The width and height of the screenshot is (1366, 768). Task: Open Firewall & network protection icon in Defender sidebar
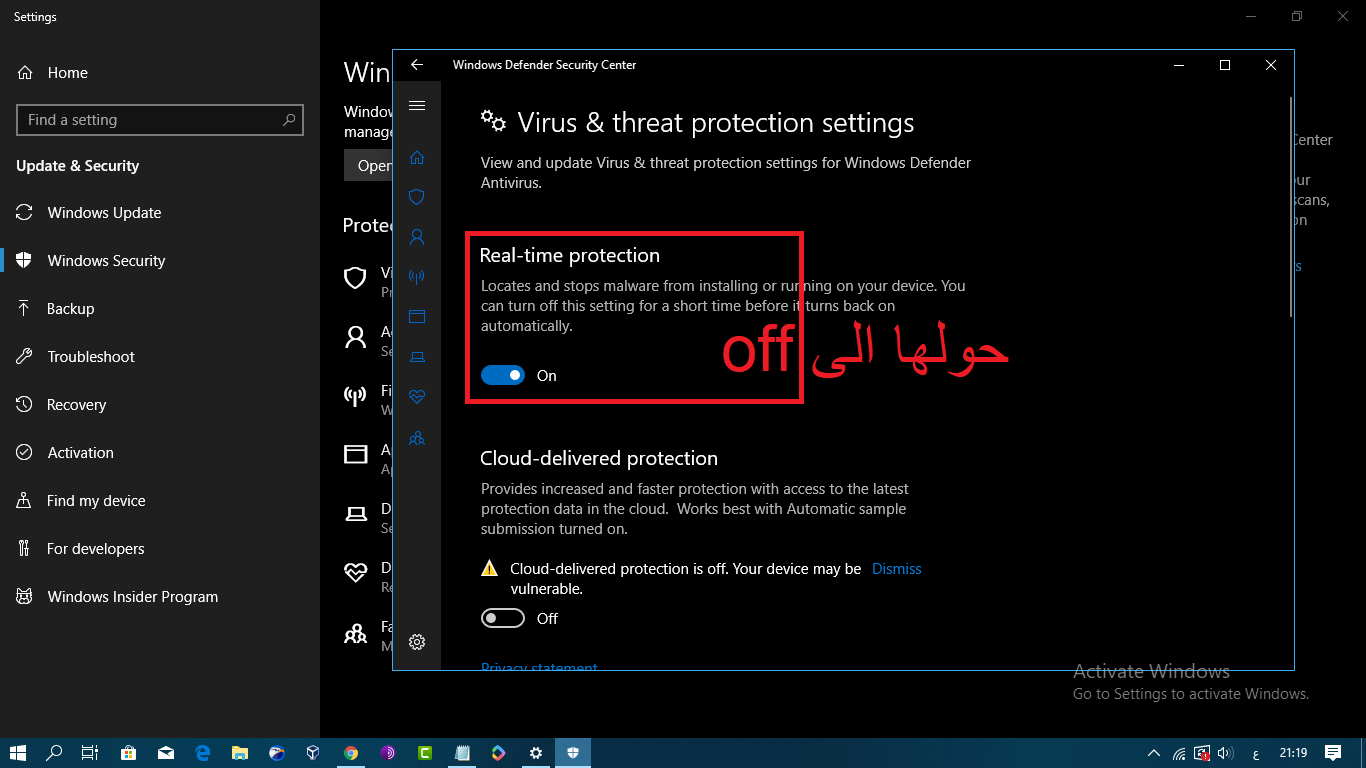[x=417, y=277]
